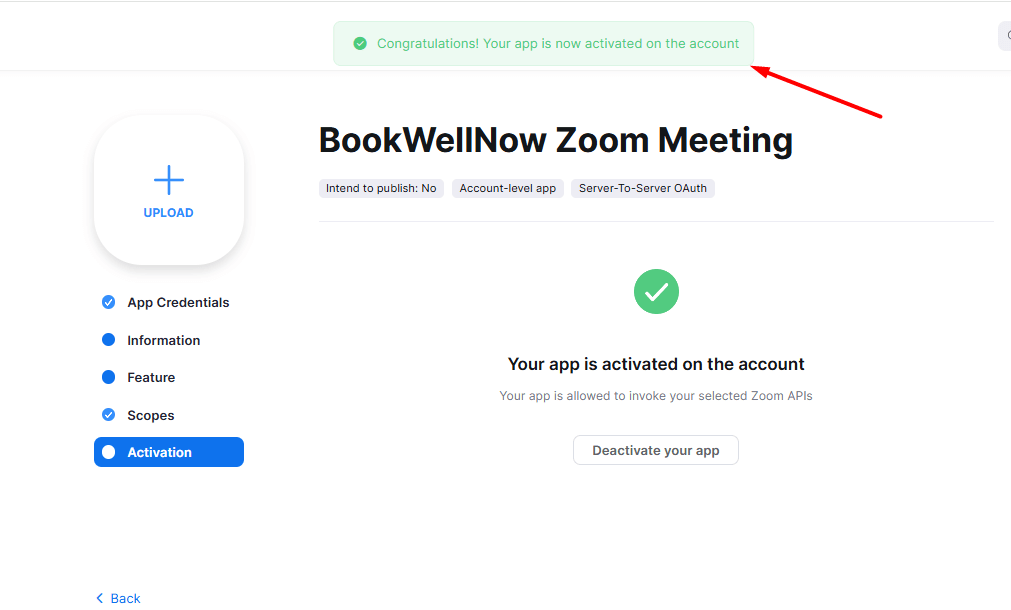The height and width of the screenshot is (610, 1011).
Task: Click the blue plus upload icon
Action: point(169,180)
